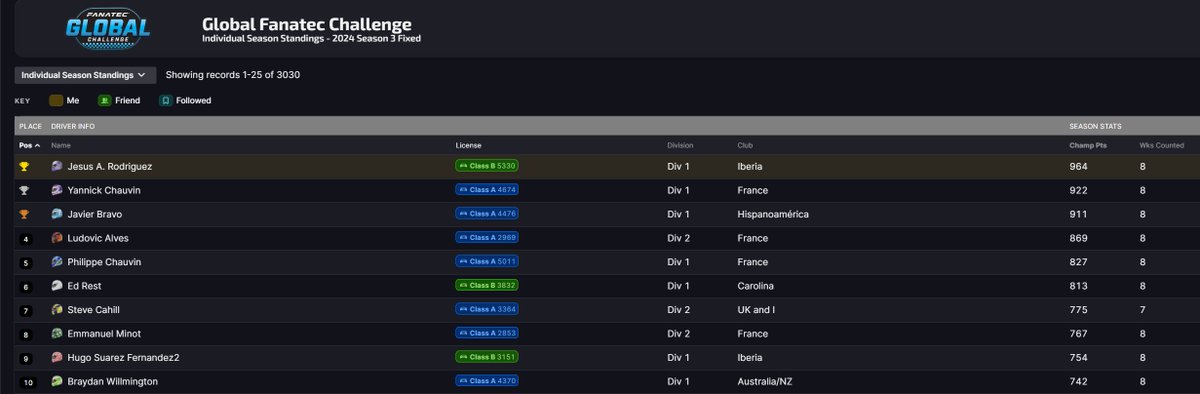
Task: Click the Class A 3364 license badge
Action: click(x=487, y=310)
